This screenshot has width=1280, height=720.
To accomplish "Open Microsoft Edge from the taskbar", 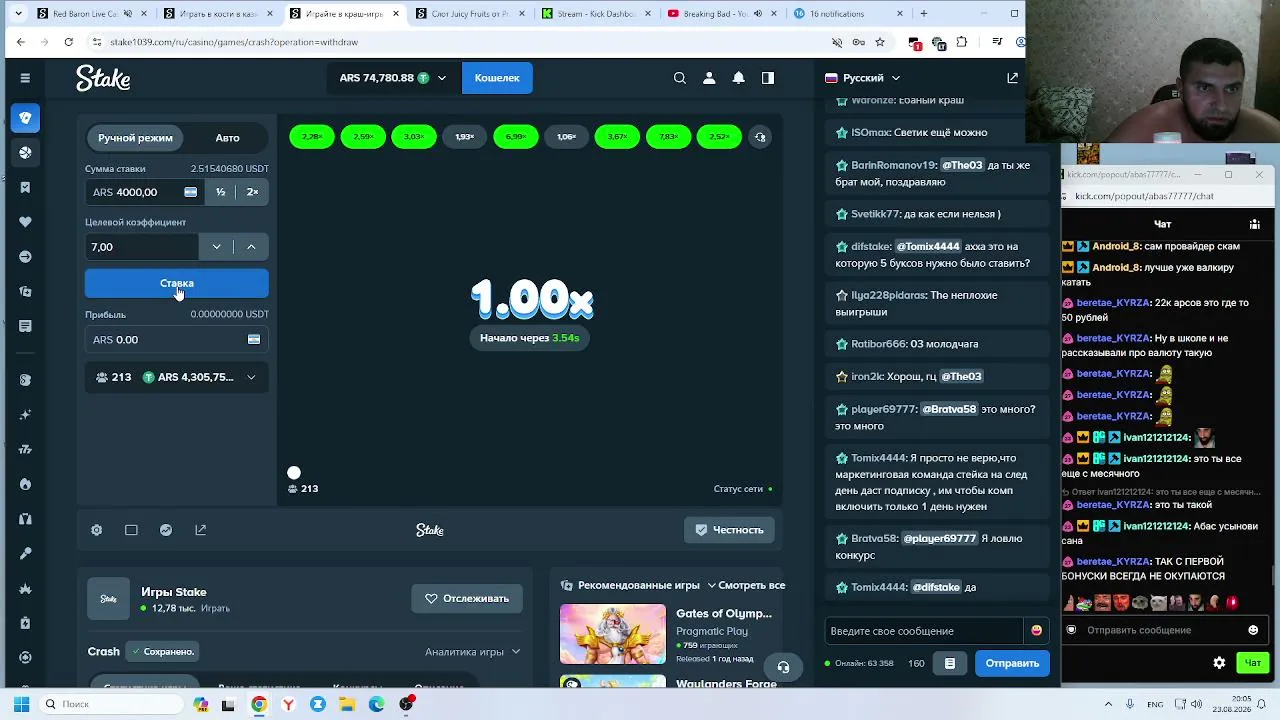I will pos(376,704).
